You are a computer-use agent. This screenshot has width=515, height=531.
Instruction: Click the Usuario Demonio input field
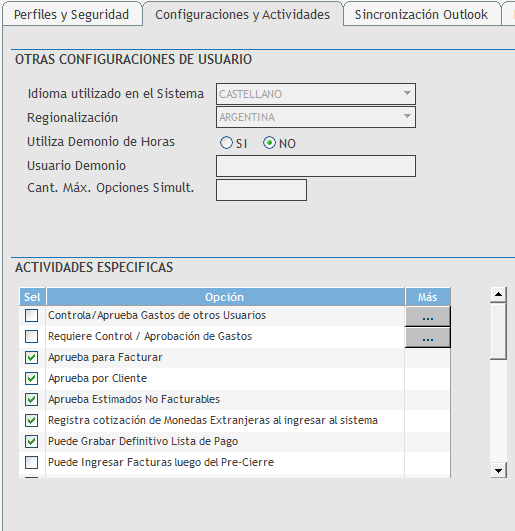pos(316,166)
